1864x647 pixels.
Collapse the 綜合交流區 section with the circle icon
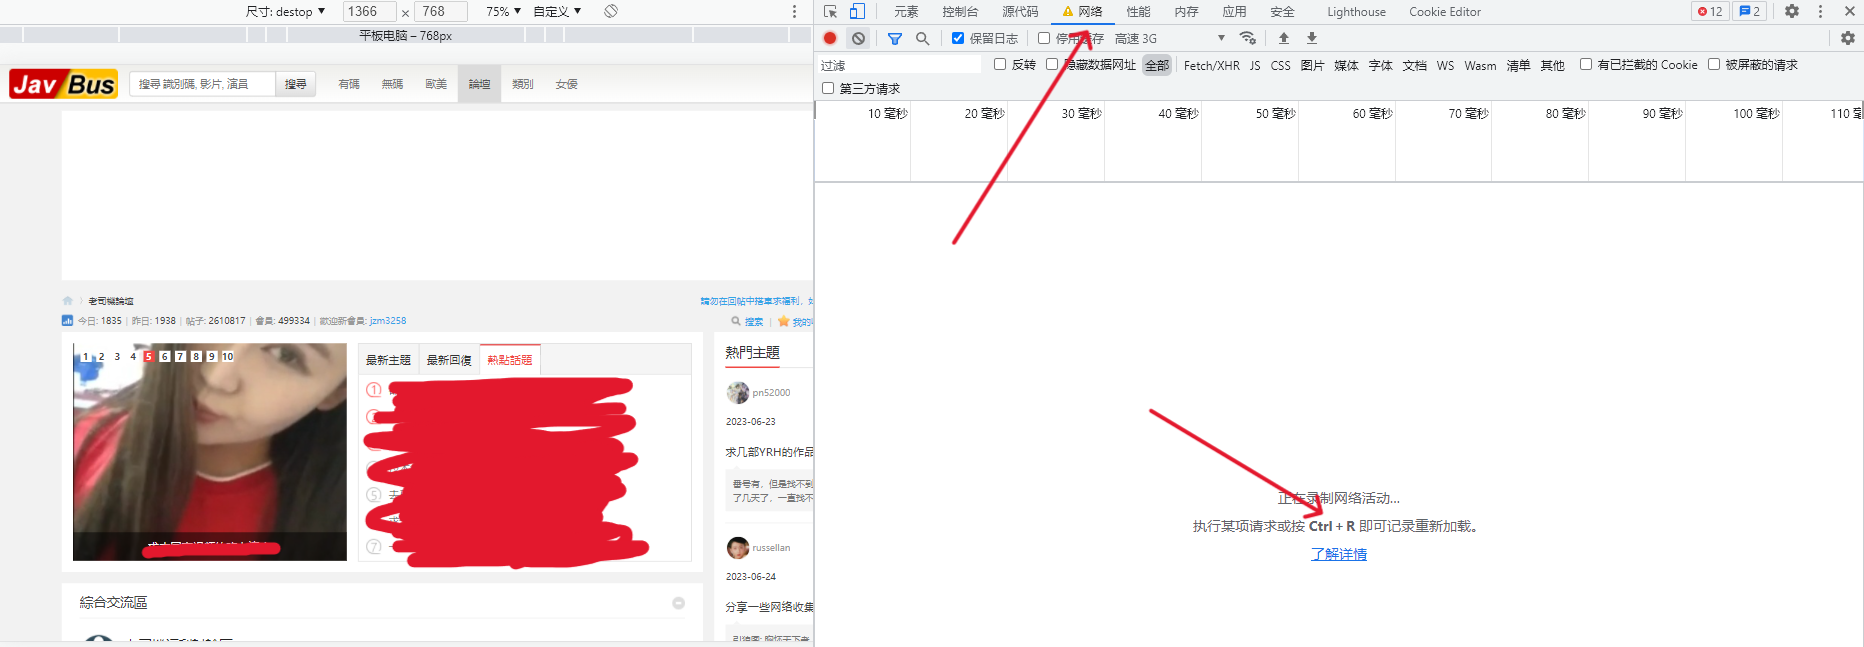click(678, 603)
